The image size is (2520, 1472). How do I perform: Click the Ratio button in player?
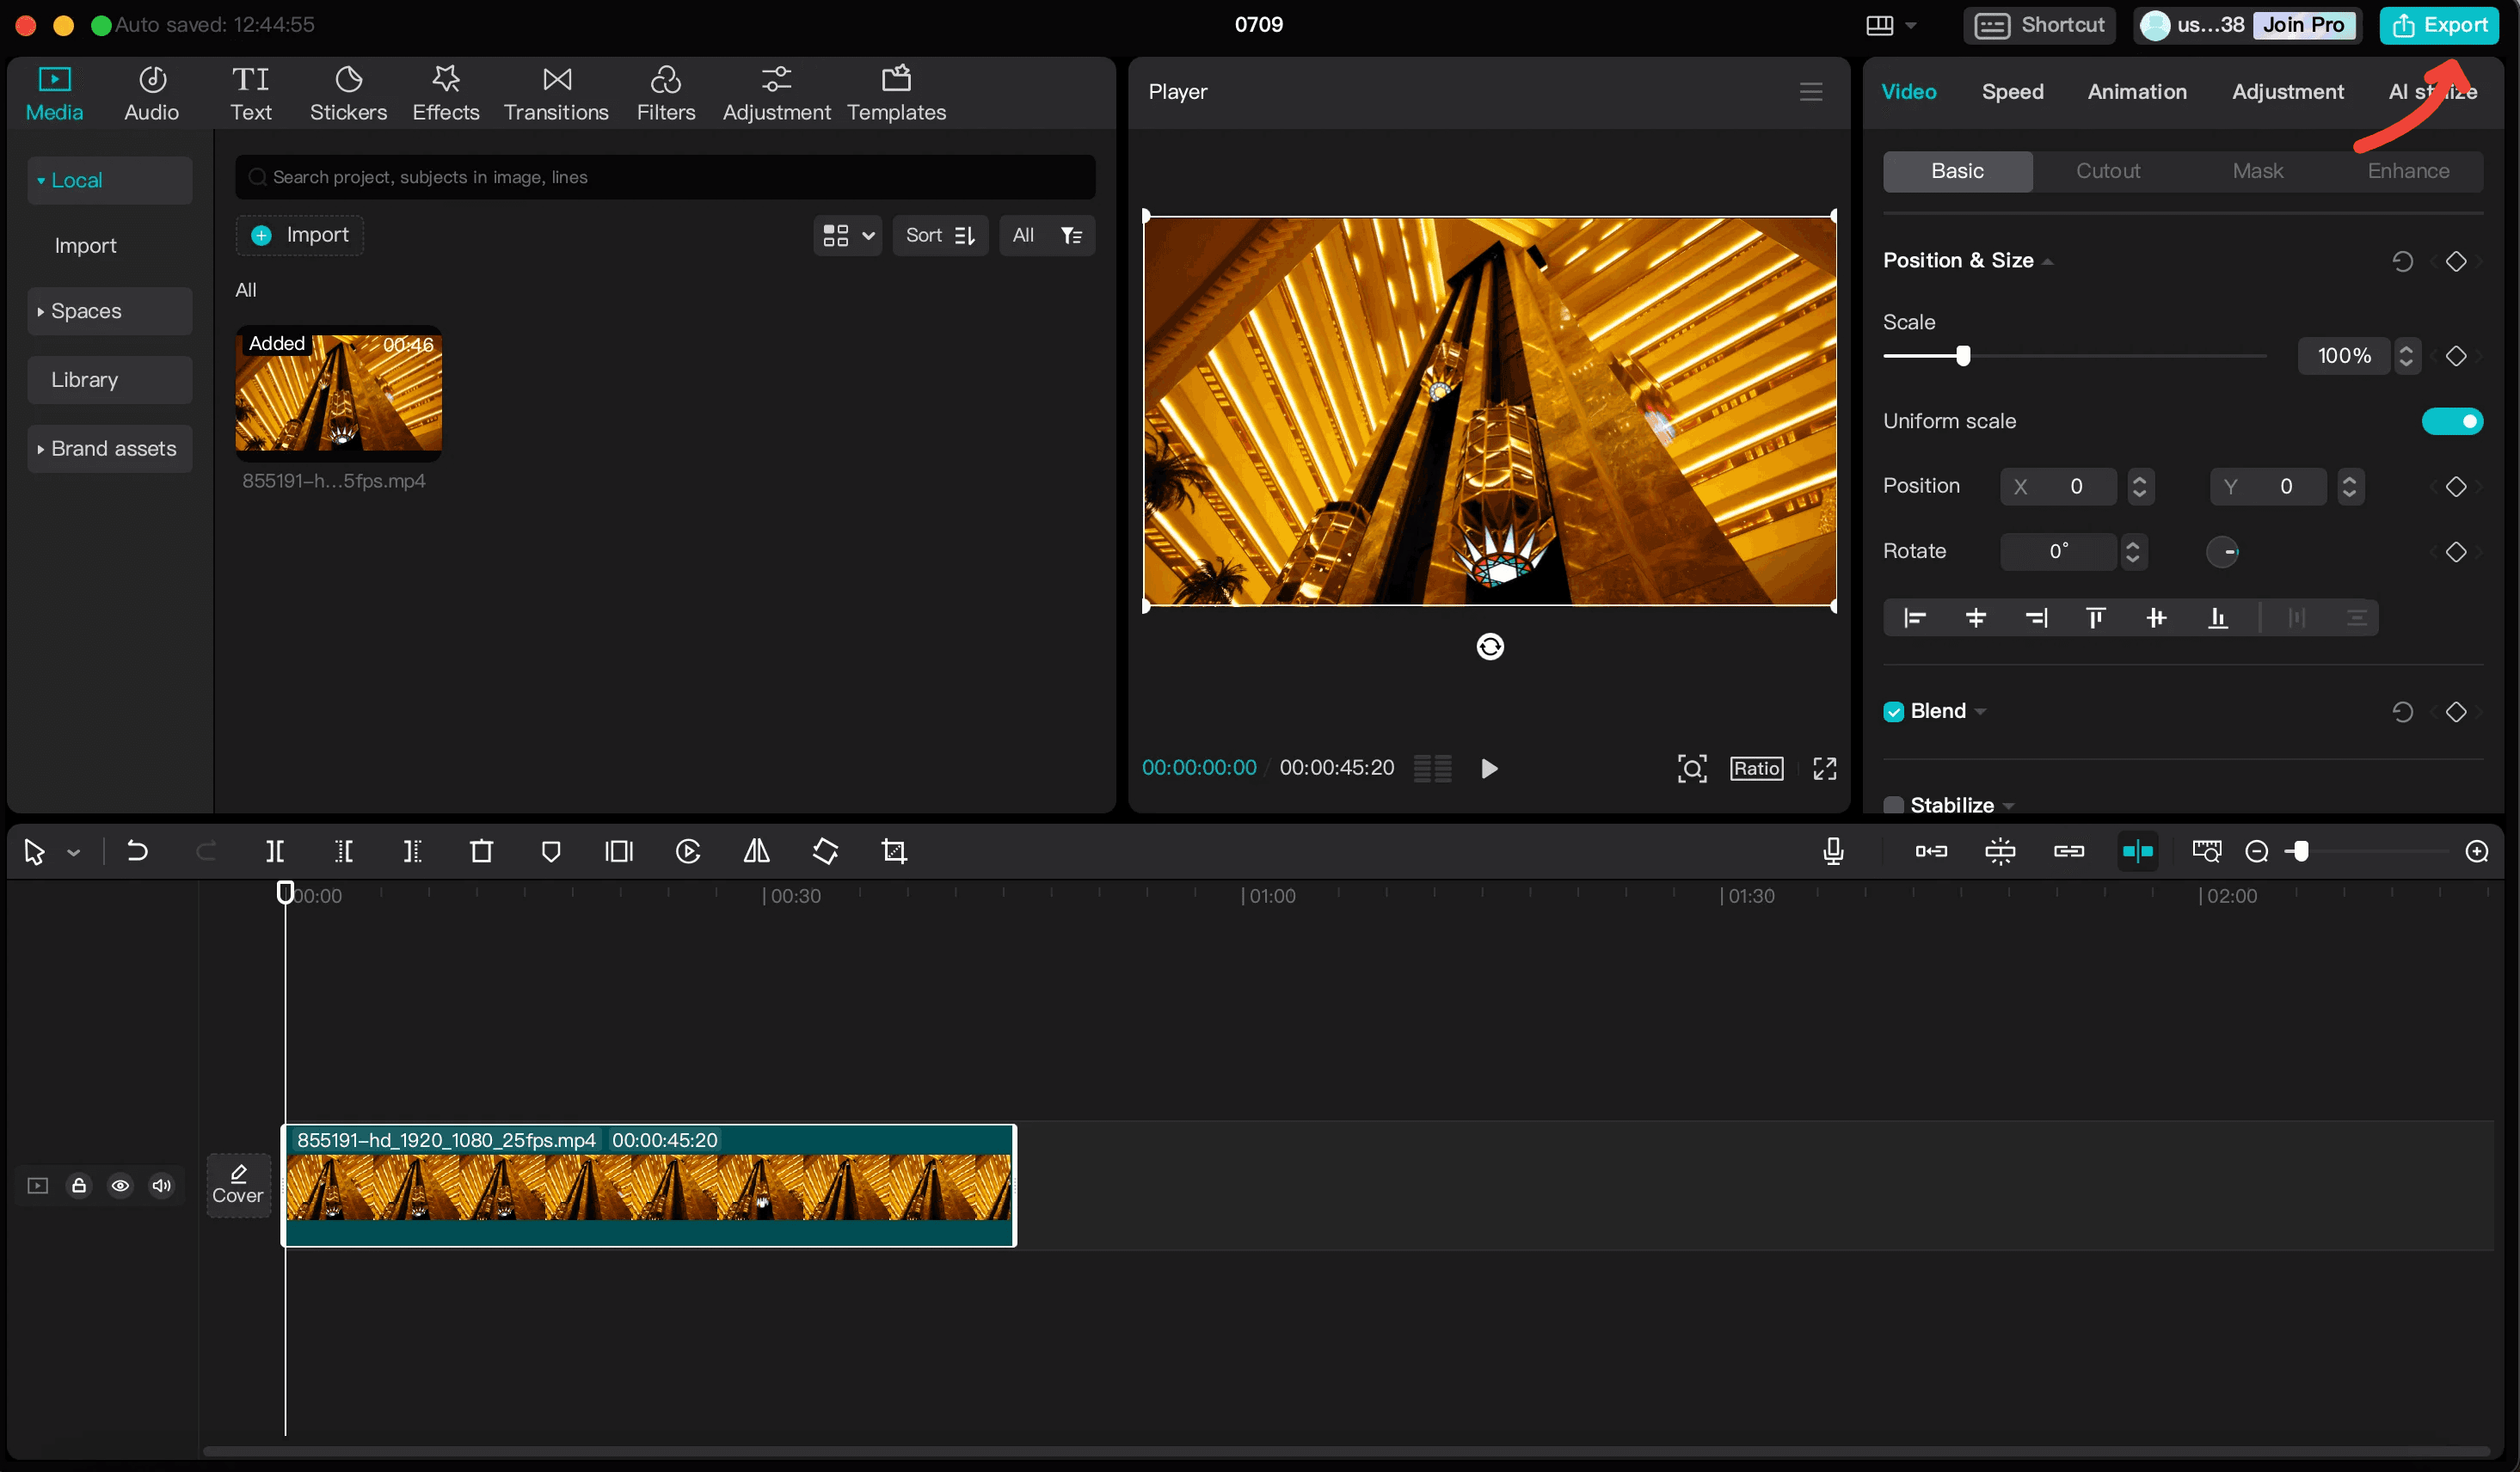pyautogui.click(x=1757, y=768)
